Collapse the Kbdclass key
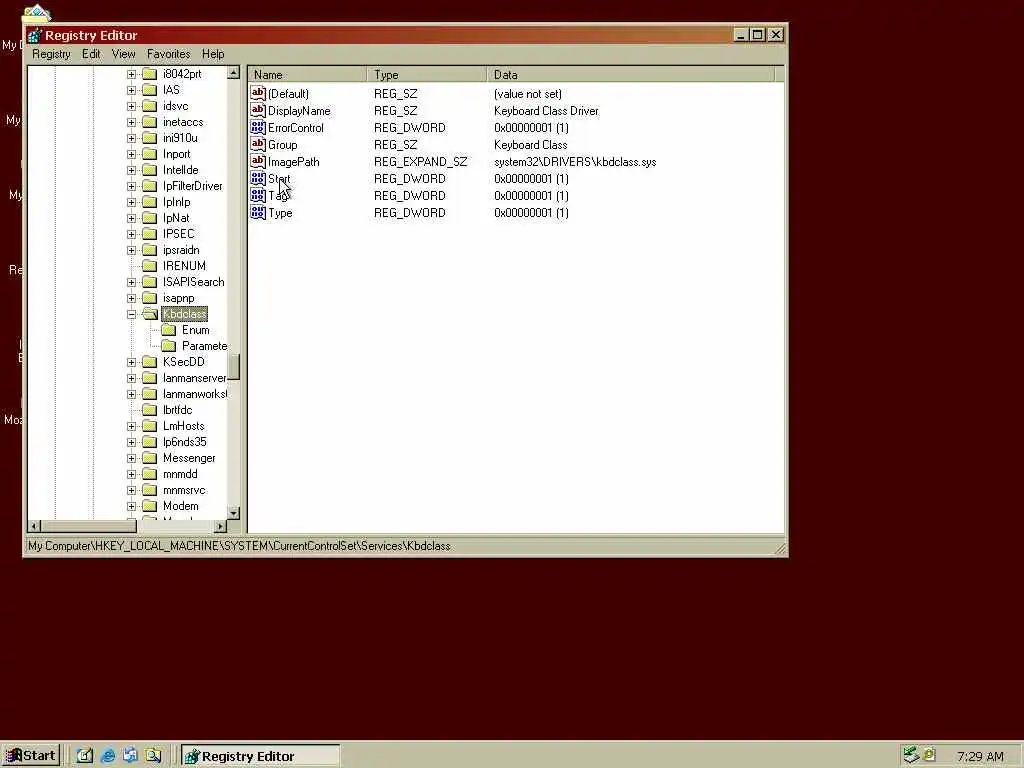1024x768 pixels. click(x=131, y=314)
